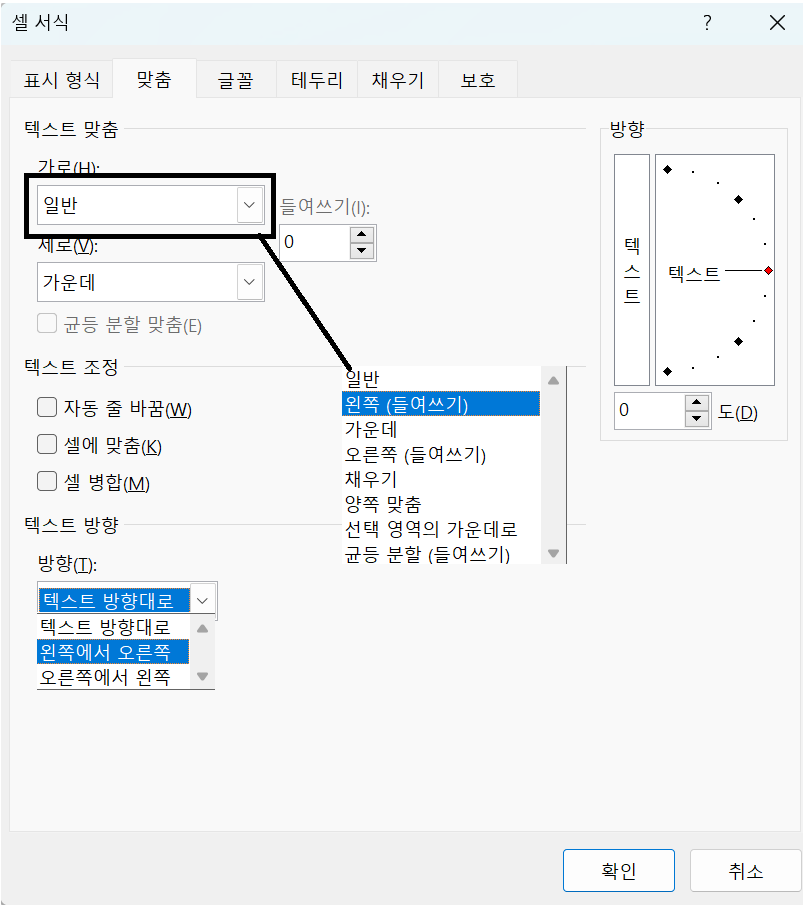Close the dialog with X button
Viewport: 803px width, 909px height.
(777, 22)
